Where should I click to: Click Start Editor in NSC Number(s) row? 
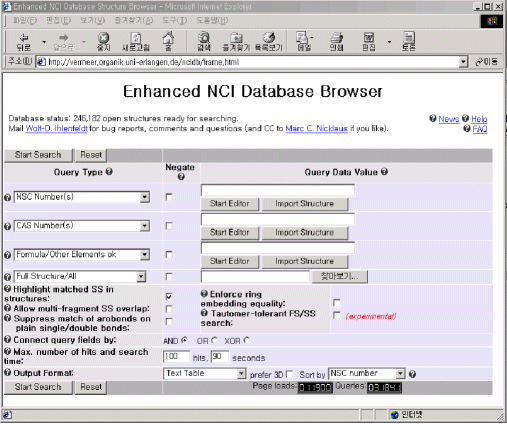click(x=230, y=204)
